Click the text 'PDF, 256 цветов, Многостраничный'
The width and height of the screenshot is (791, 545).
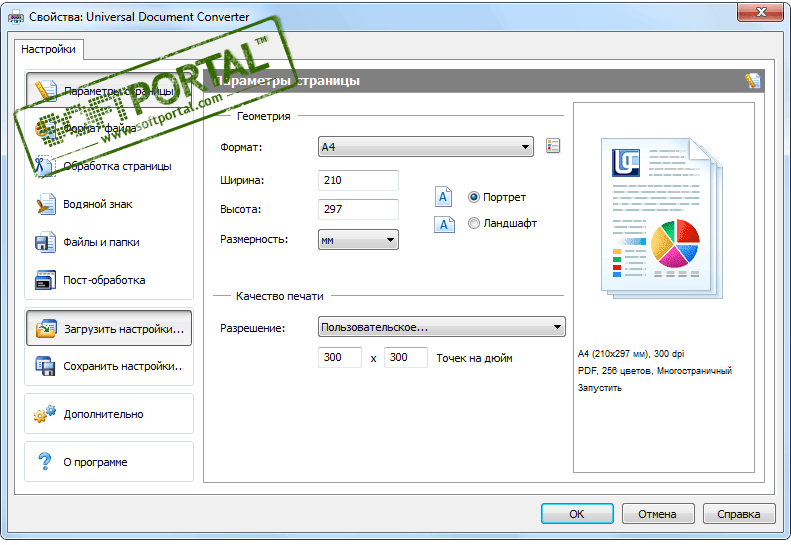(655, 371)
